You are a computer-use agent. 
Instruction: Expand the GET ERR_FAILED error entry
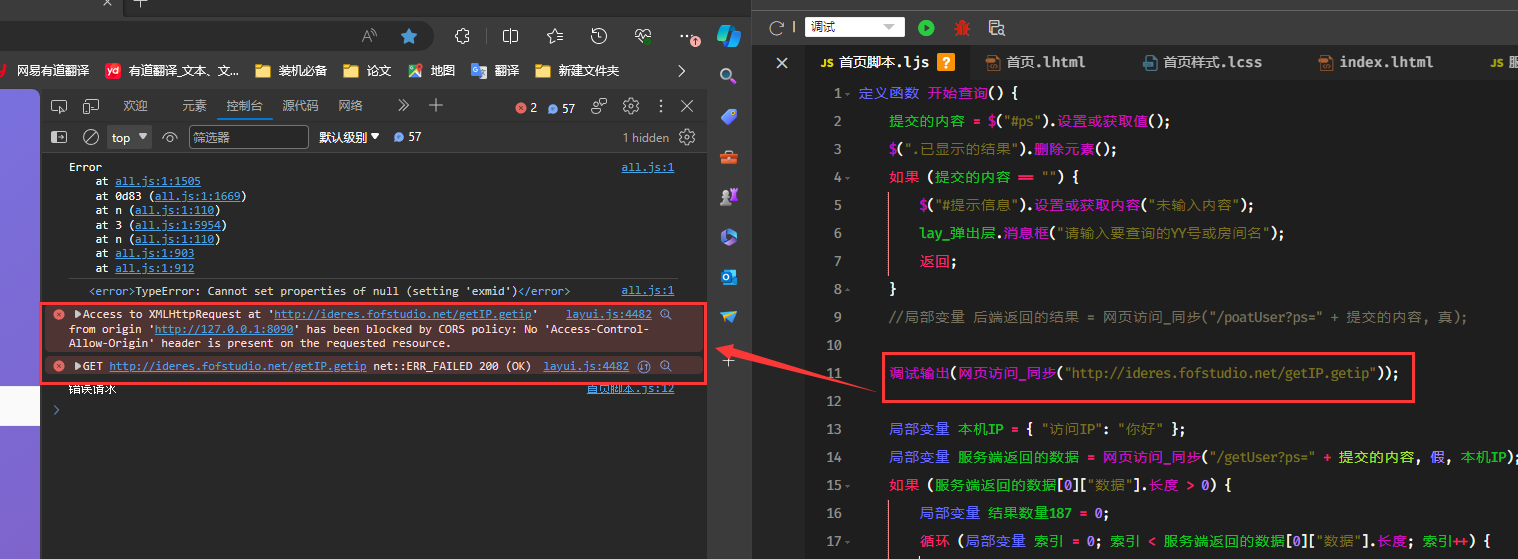(78, 366)
